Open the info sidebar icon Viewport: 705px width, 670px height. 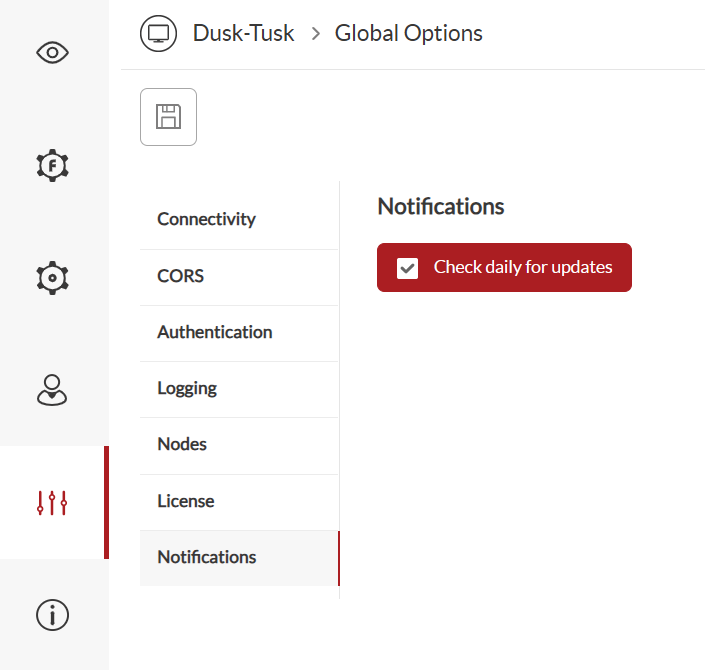(x=53, y=615)
